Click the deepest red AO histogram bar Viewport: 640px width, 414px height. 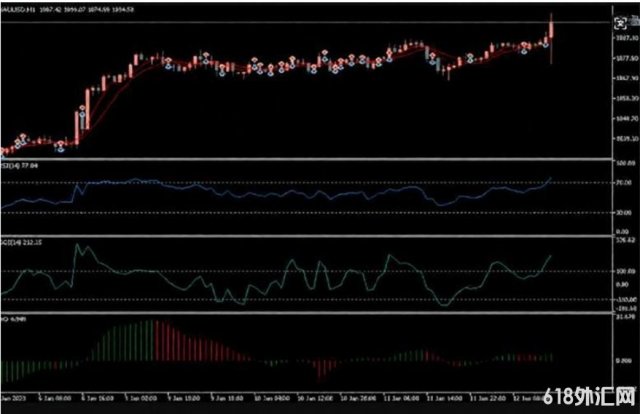pos(320,366)
